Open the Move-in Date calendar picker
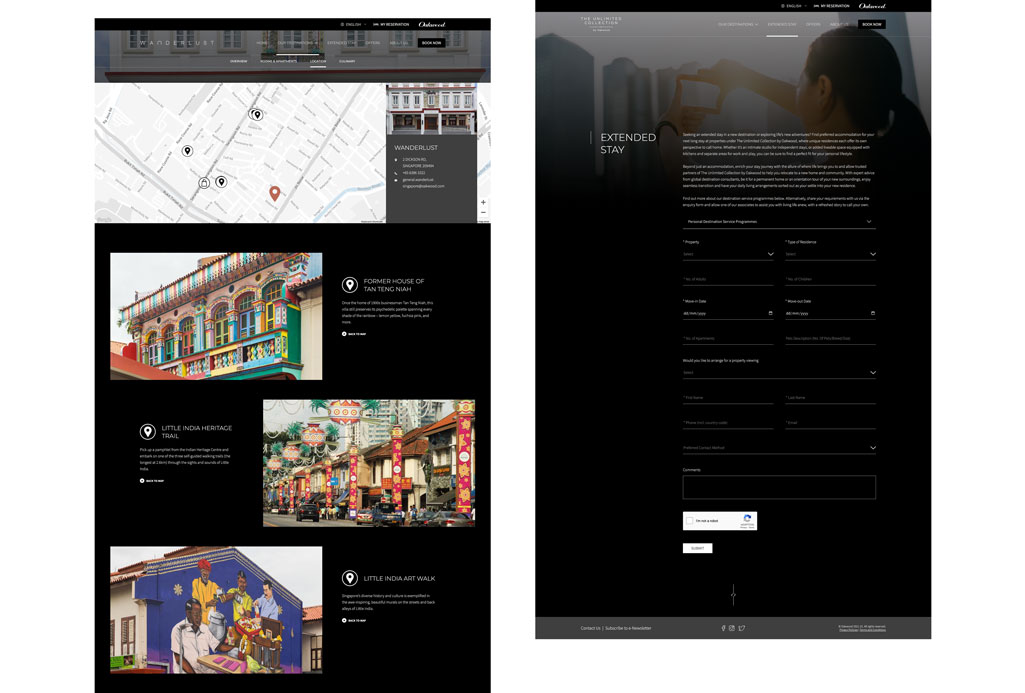 [x=770, y=313]
